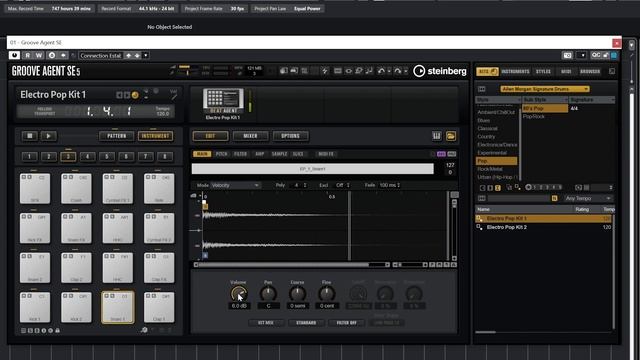Open the Options page
640x360 pixels.
[290, 136]
